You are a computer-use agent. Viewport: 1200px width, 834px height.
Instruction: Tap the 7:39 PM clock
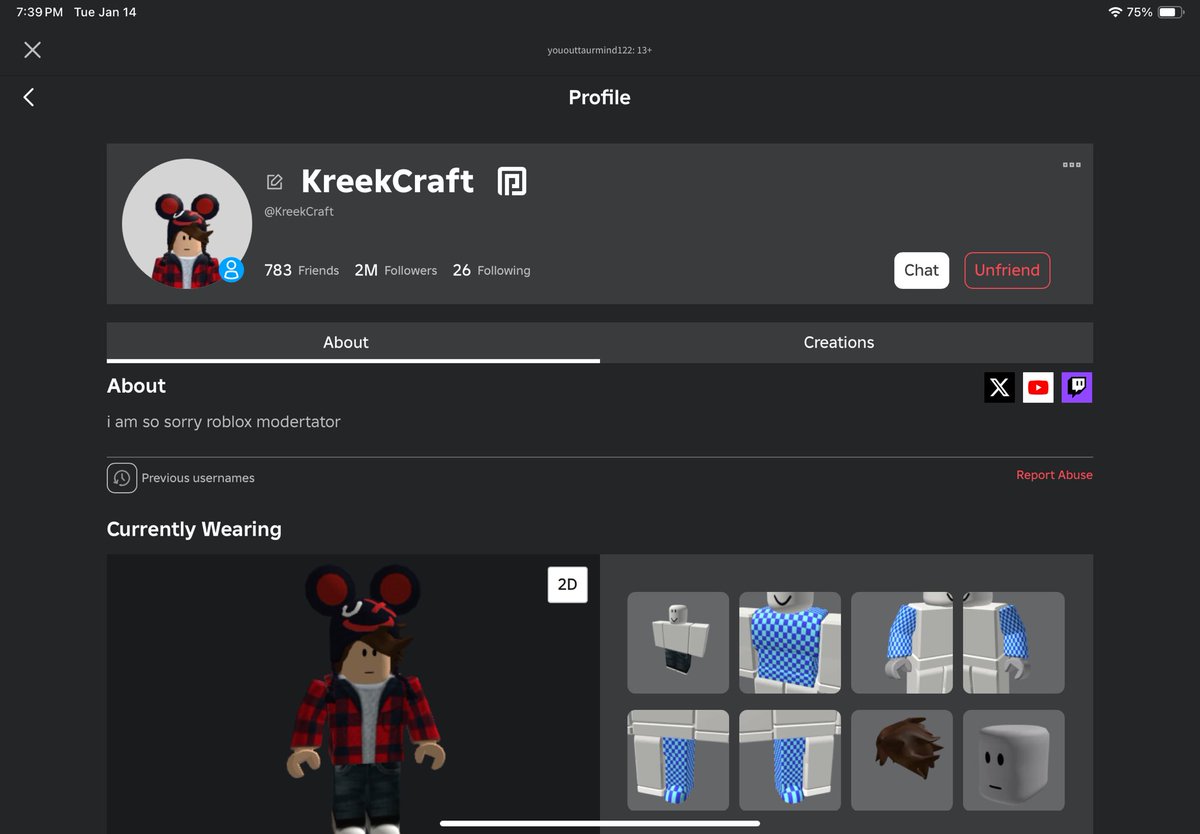click(40, 12)
